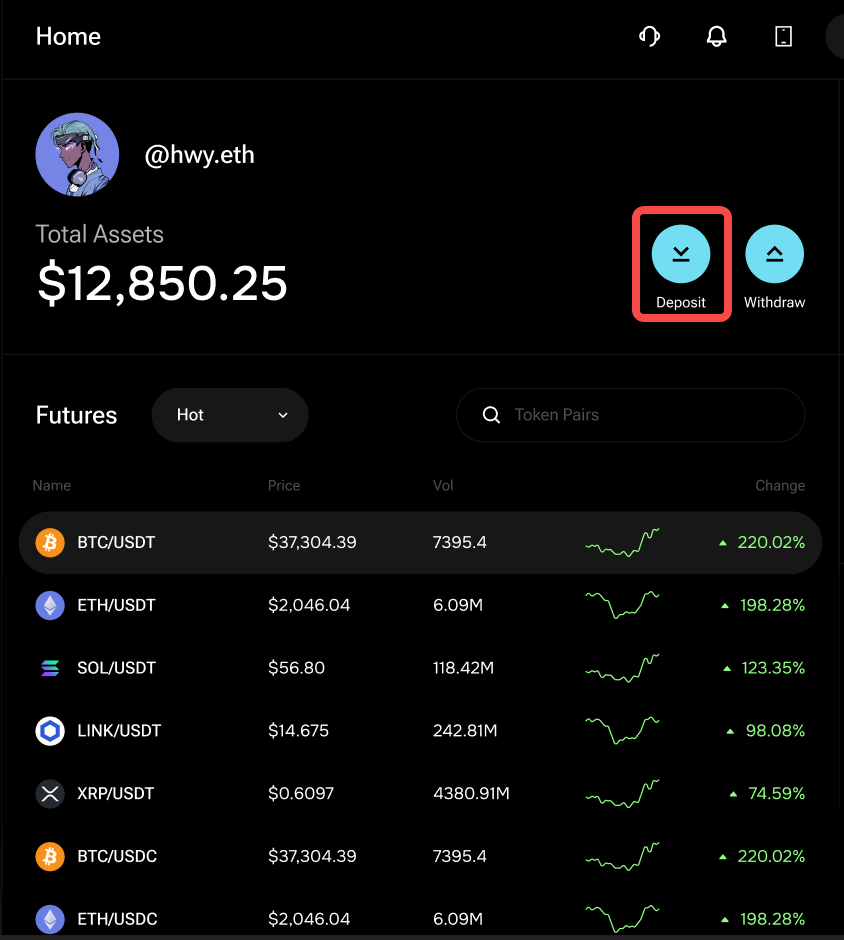Click the Token Pairs search field

tap(631, 415)
